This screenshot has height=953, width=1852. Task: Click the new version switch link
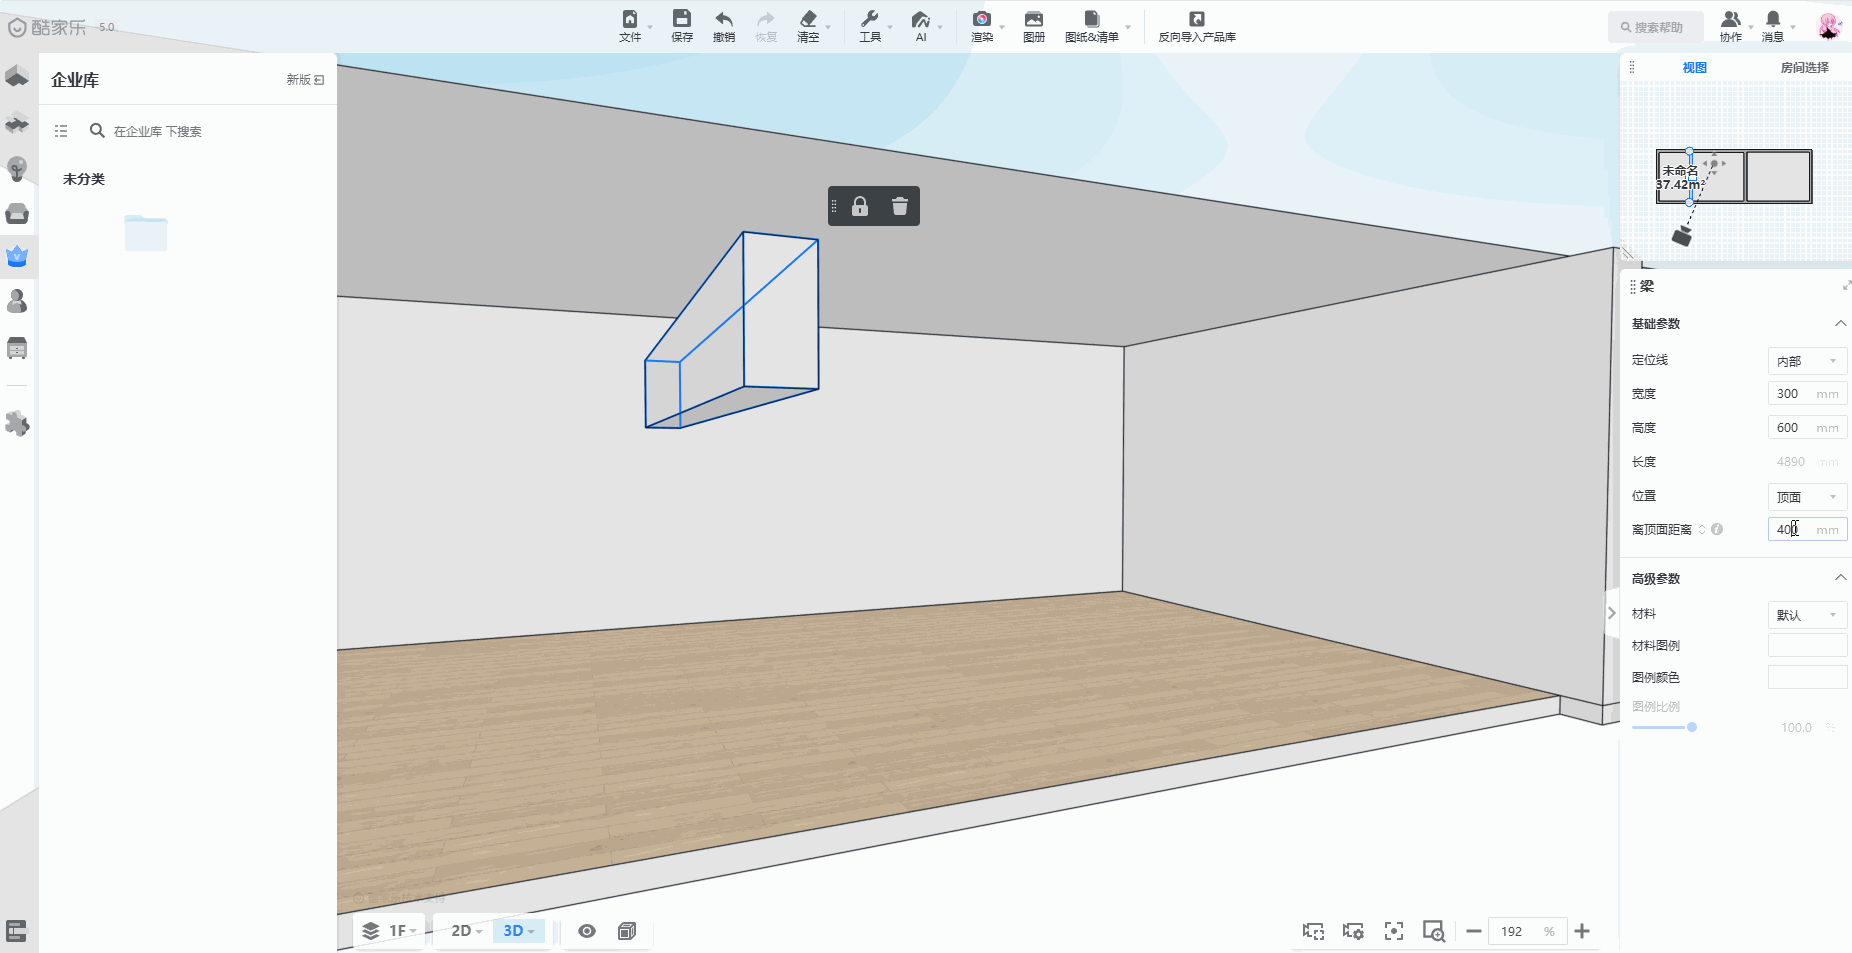(305, 80)
